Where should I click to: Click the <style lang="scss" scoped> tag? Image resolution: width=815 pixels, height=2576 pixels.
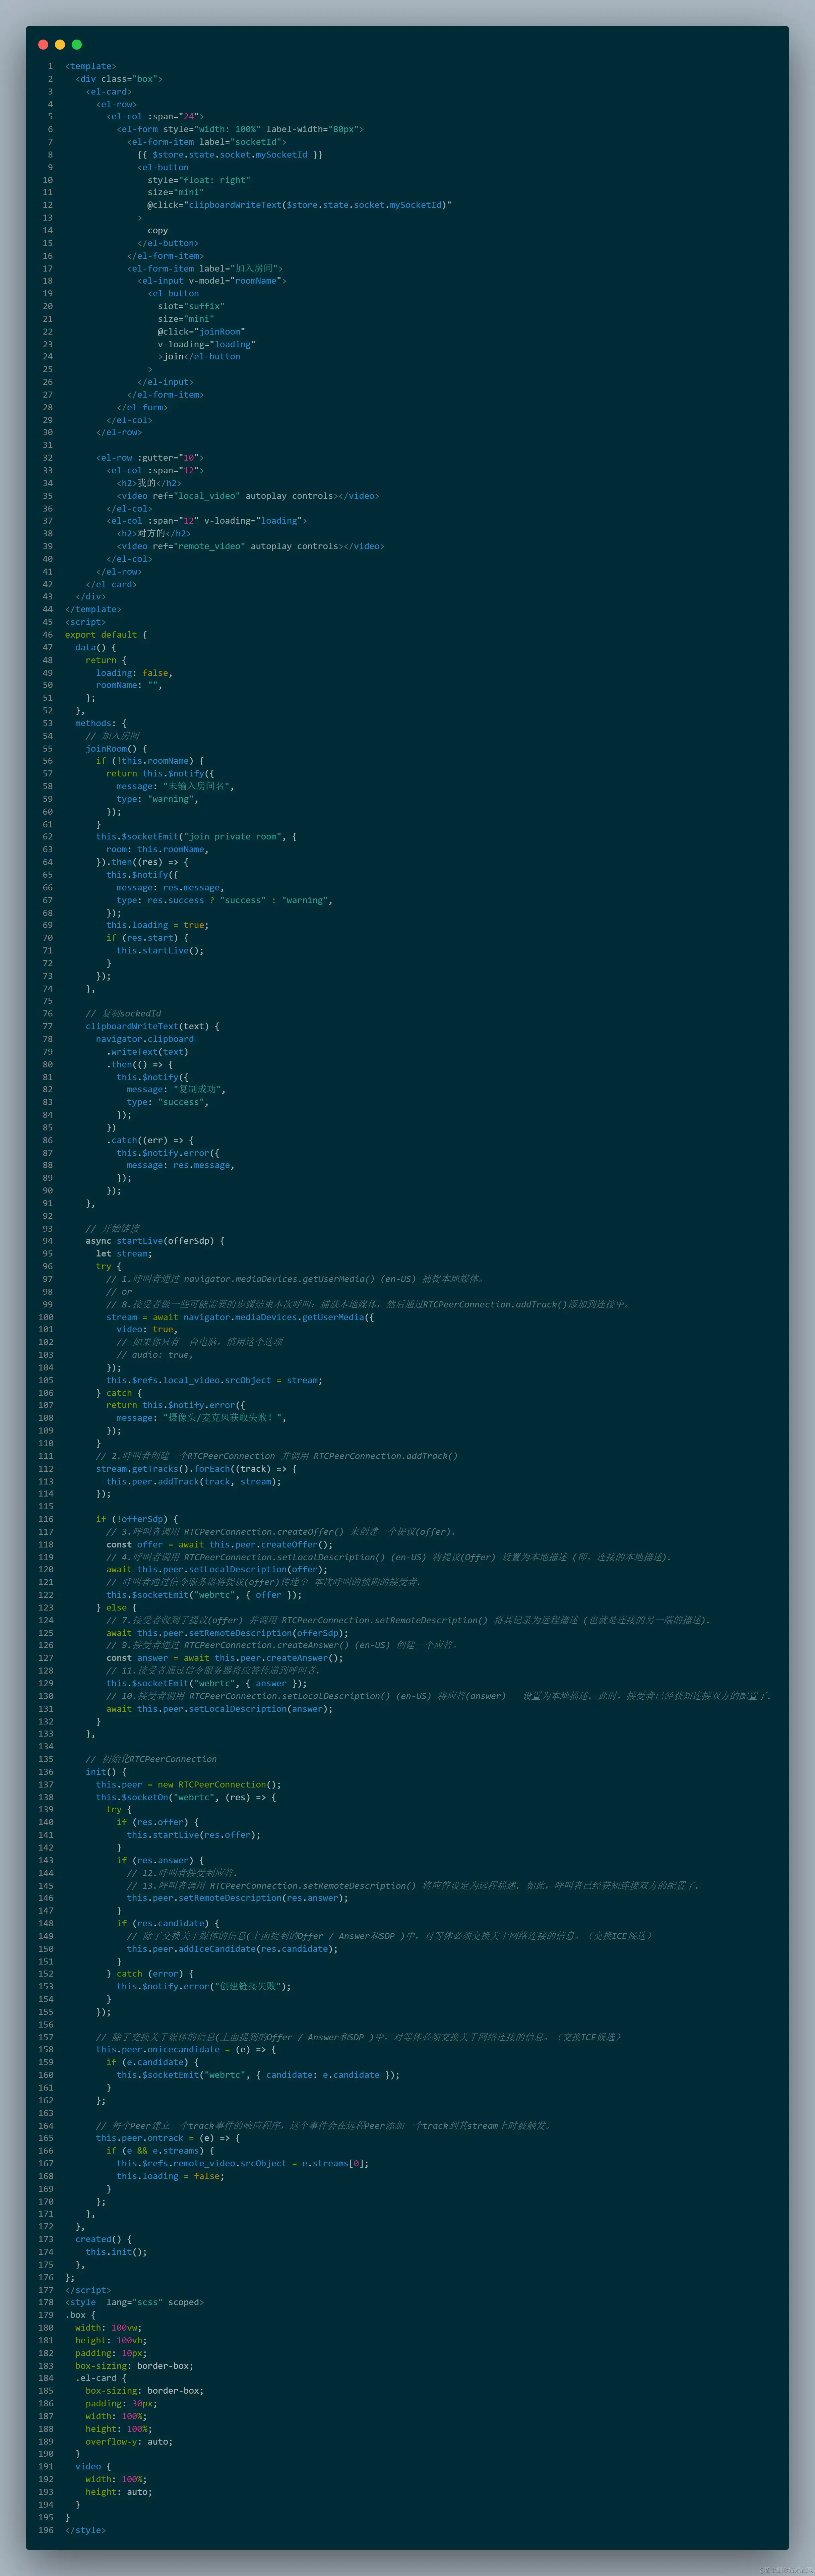pyautogui.click(x=134, y=2302)
